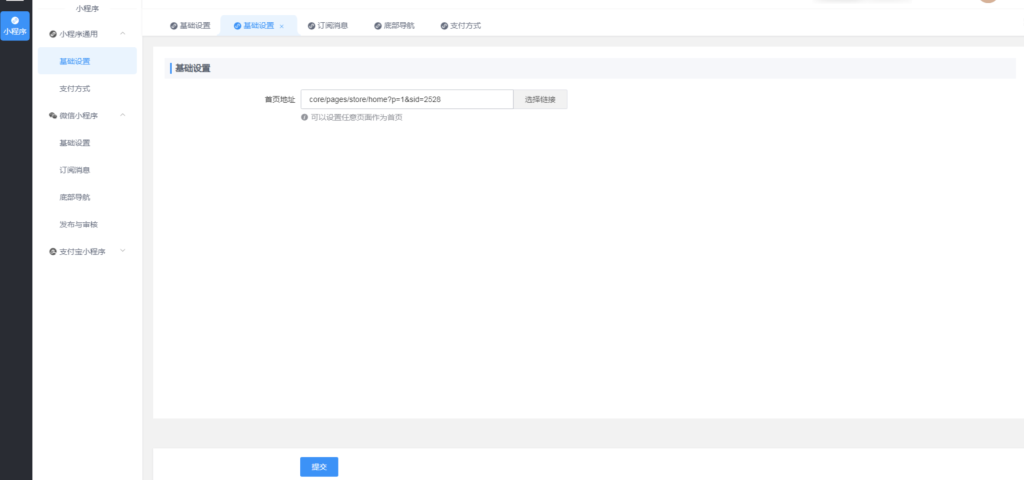Viewport: 1024px width, 480px height.
Task: Collapse the 小程序通用 group chevron
Action: pos(123,35)
